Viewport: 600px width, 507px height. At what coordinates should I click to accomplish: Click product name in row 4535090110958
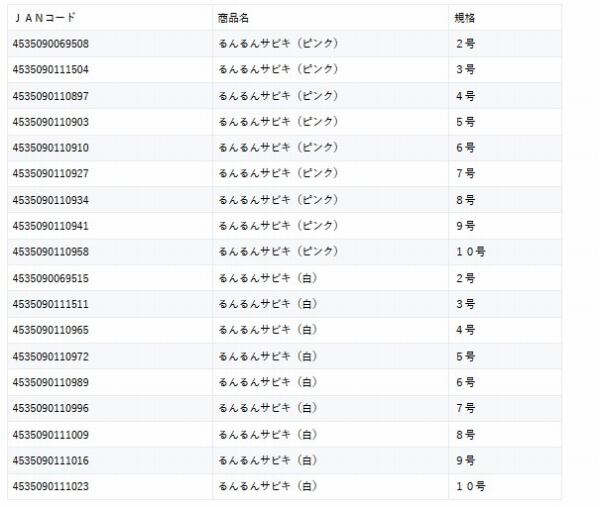pyautogui.click(x=279, y=251)
